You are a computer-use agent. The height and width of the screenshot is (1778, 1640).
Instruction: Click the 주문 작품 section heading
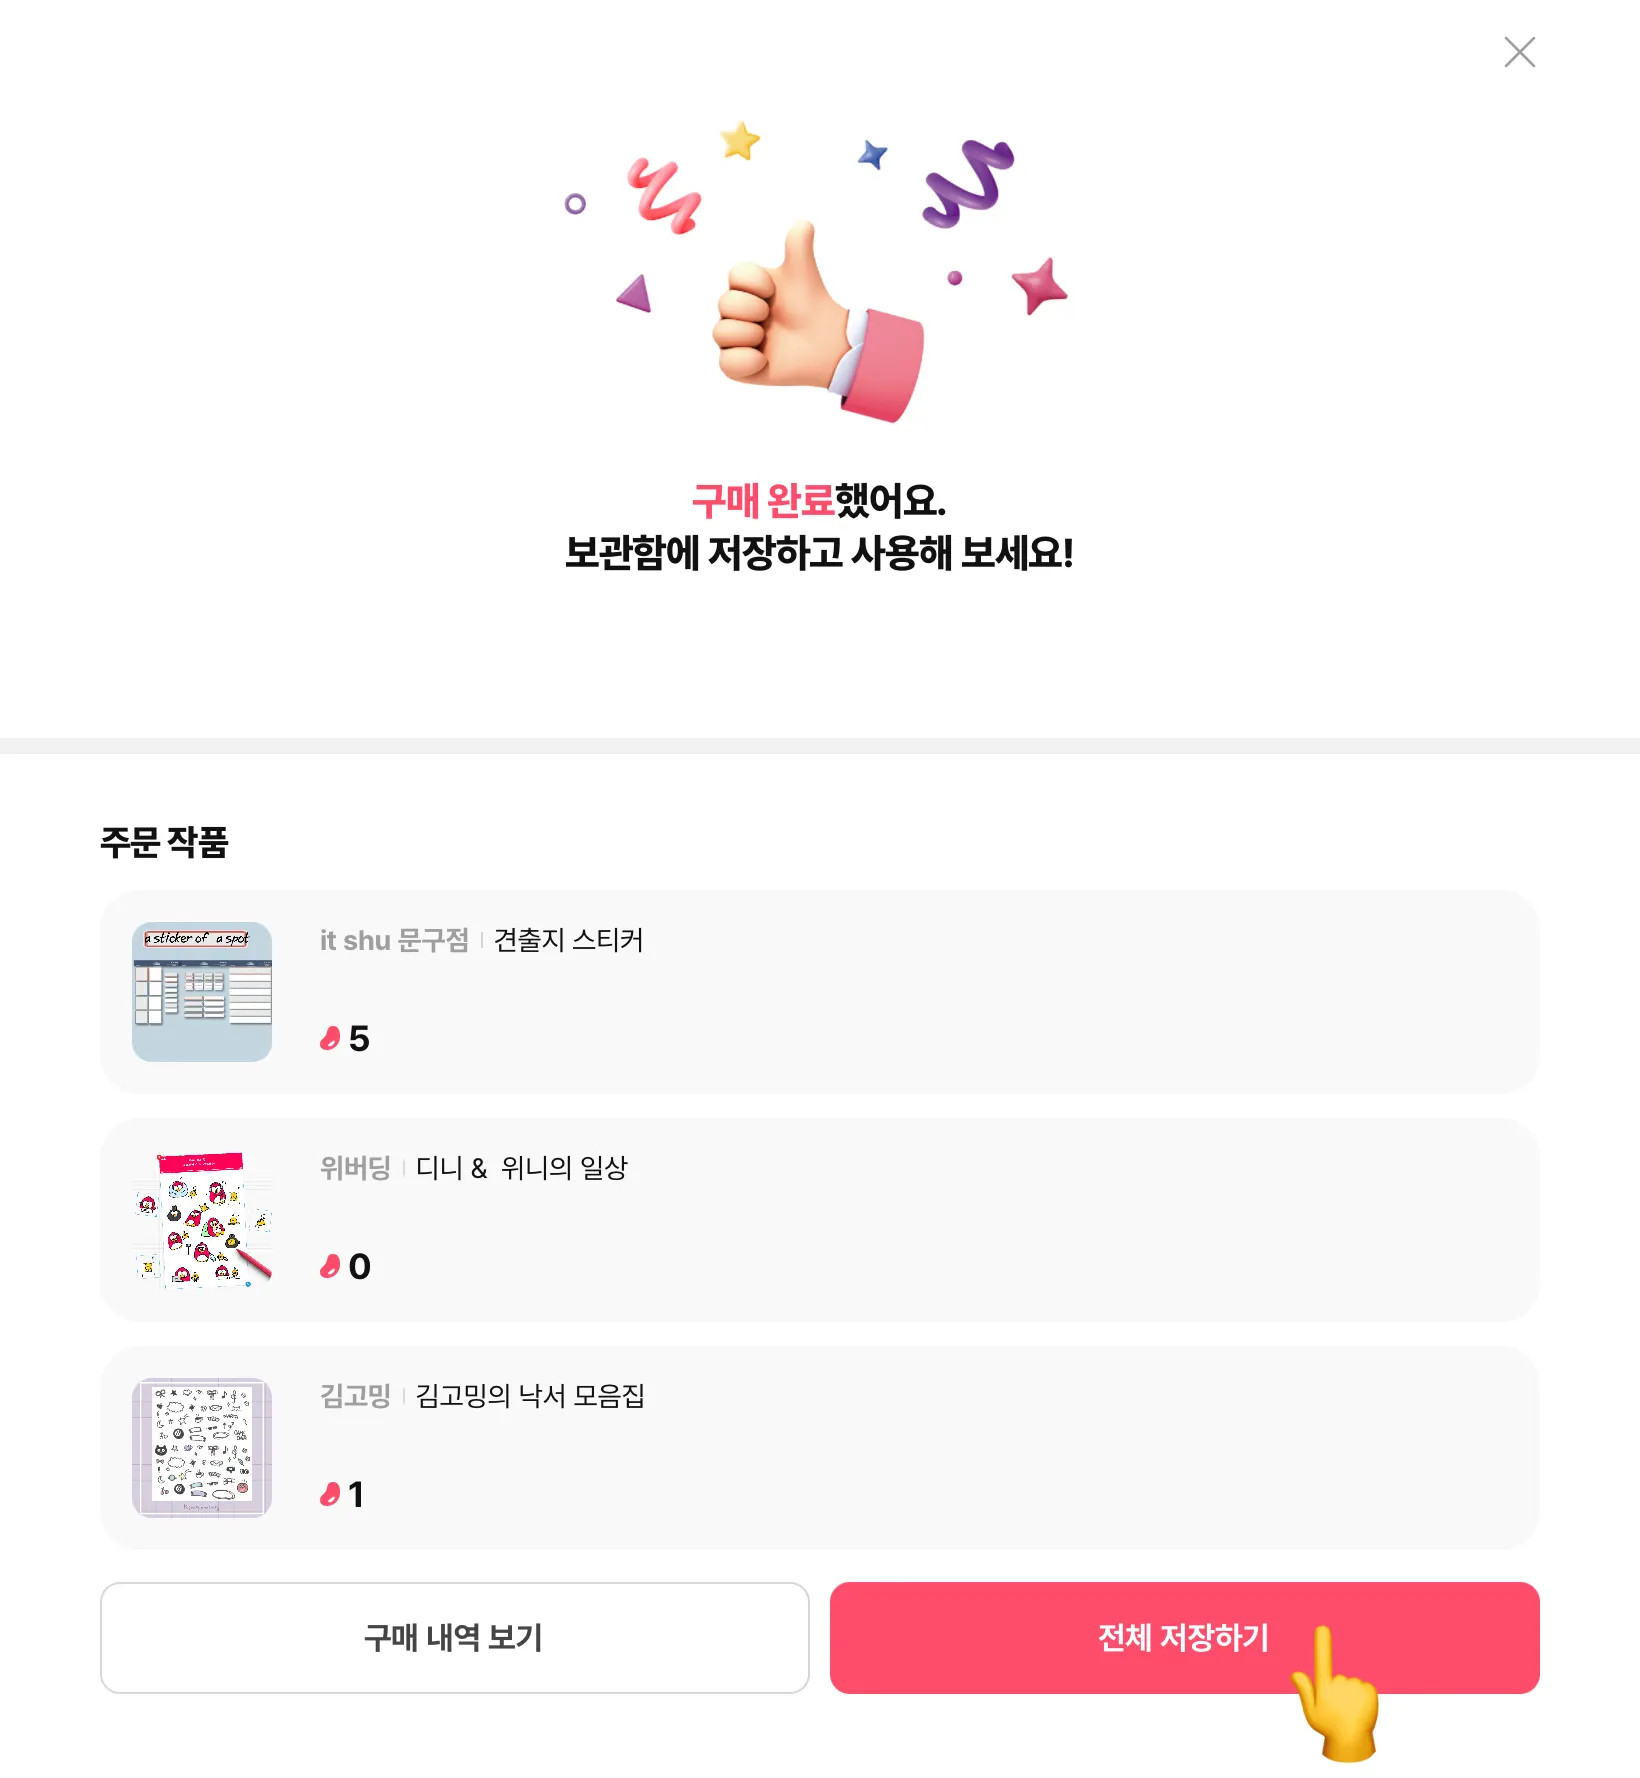pyautogui.click(x=164, y=842)
